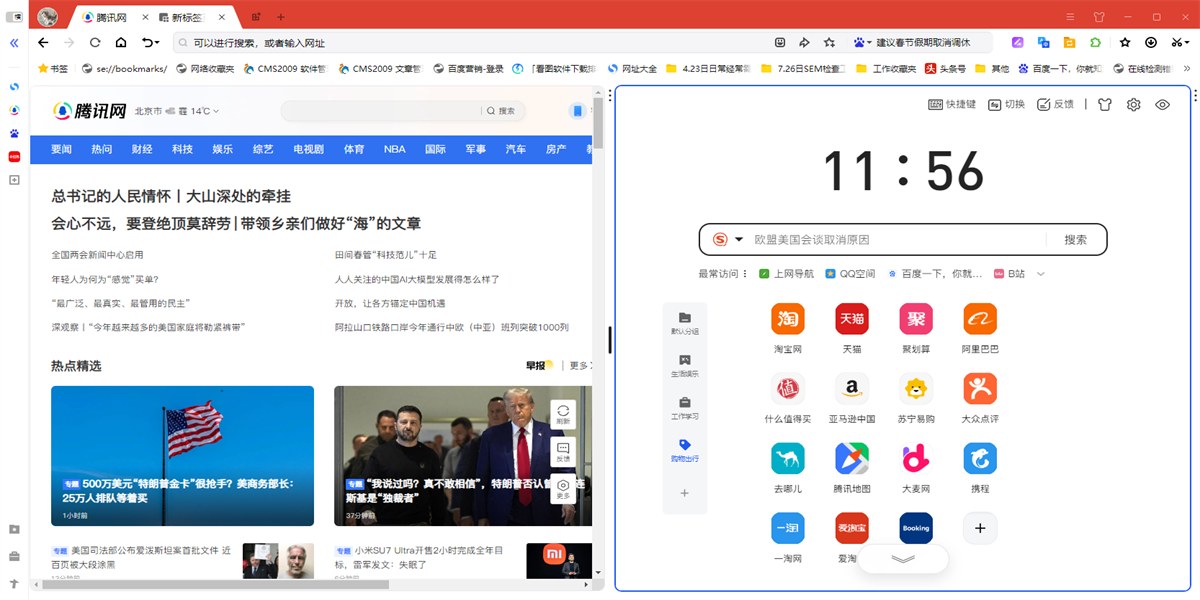The width and height of the screenshot is (1200, 600).
Task: Expand more shortcuts with the down chevron
Action: coord(902,558)
